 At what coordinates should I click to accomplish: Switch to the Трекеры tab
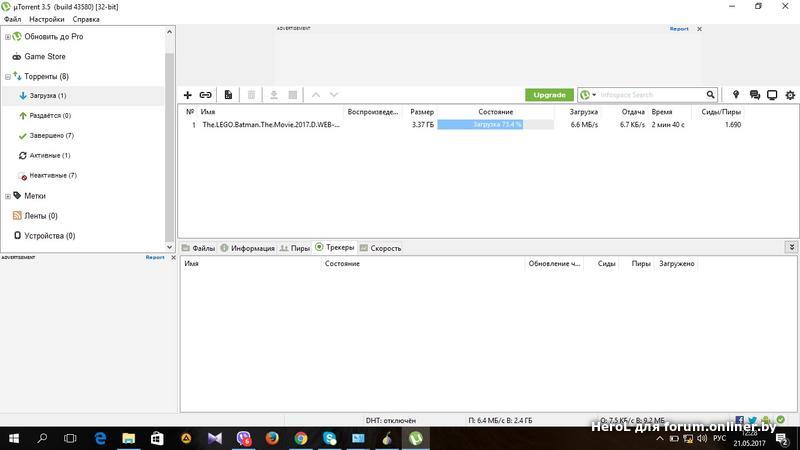pos(335,247)
